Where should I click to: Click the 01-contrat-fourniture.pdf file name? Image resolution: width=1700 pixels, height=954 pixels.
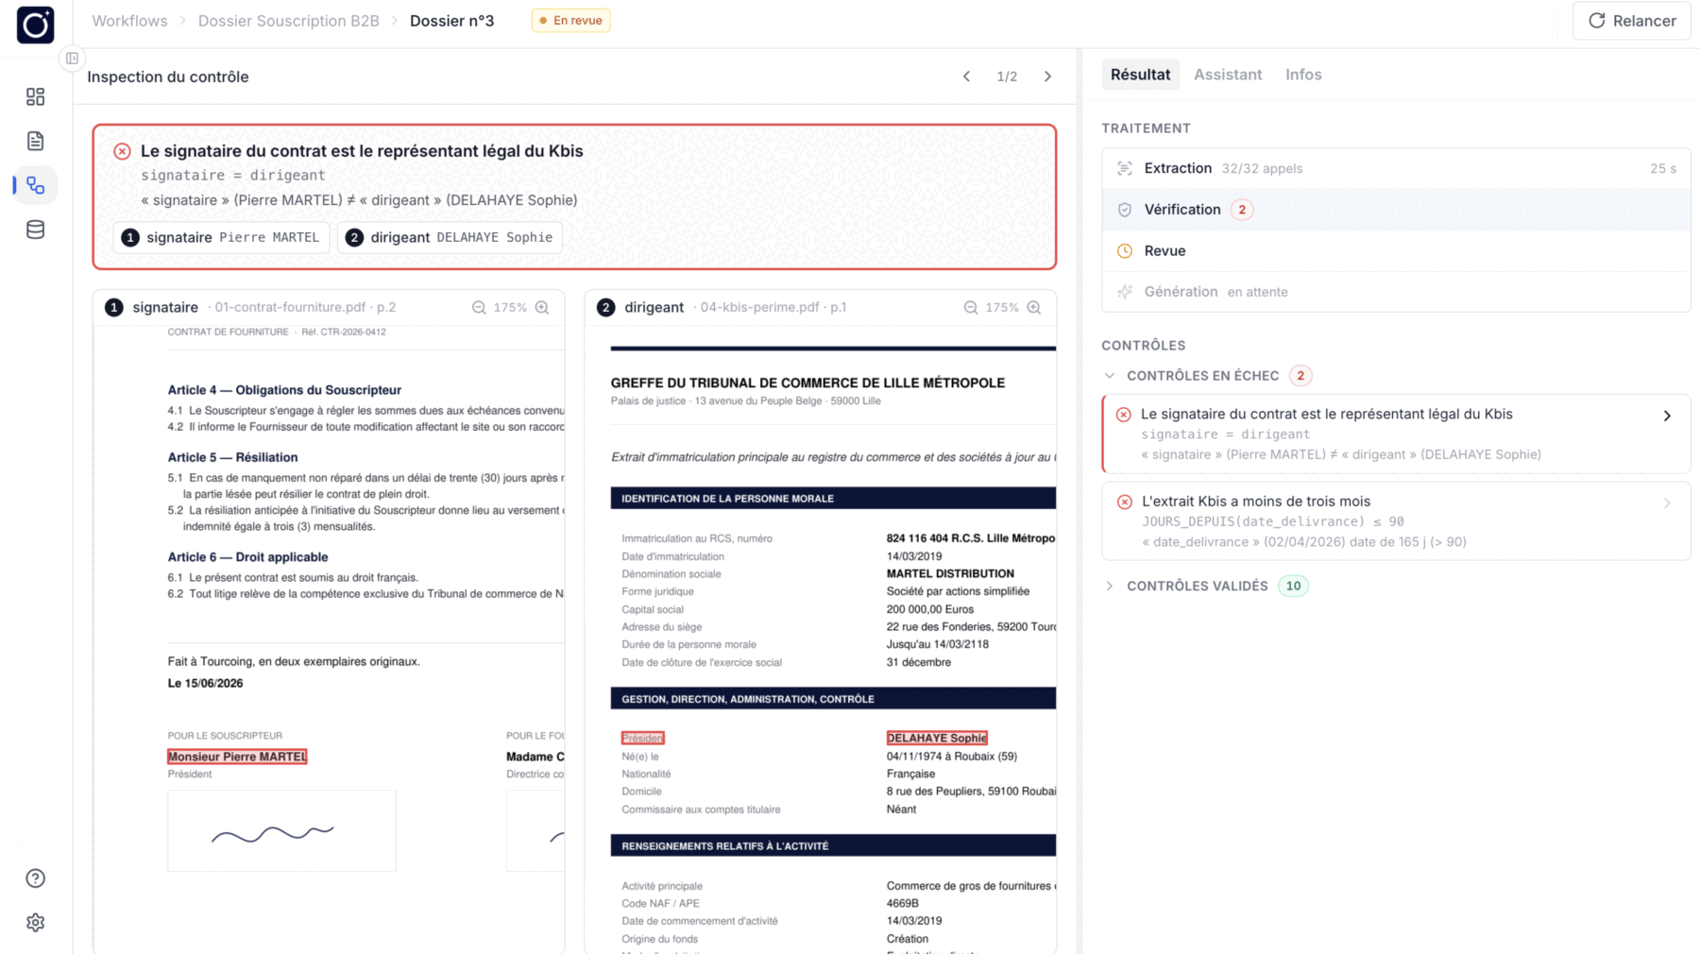(x=290, y=307)
